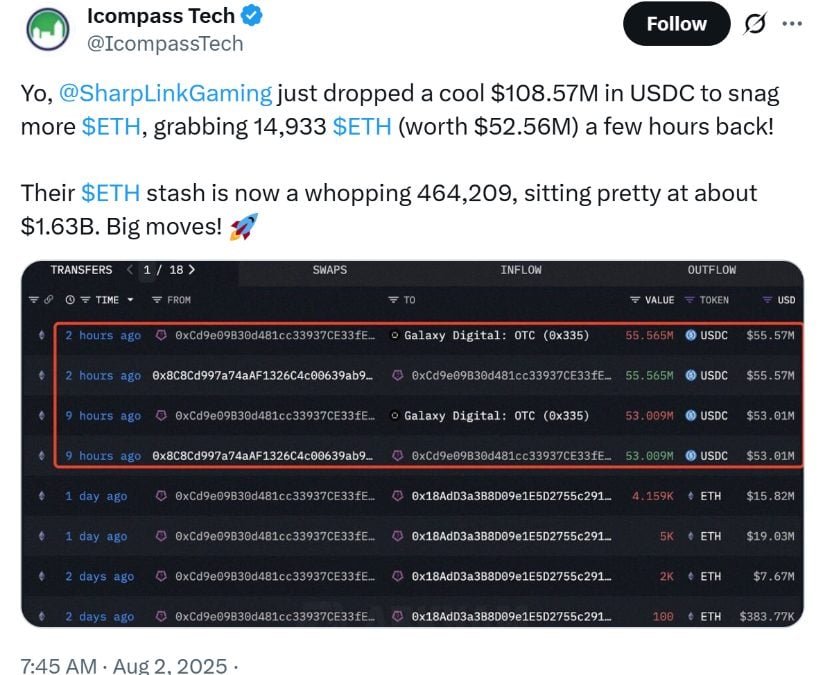Open the @SharpLinkGaming mention link

[x=165, y=94]
